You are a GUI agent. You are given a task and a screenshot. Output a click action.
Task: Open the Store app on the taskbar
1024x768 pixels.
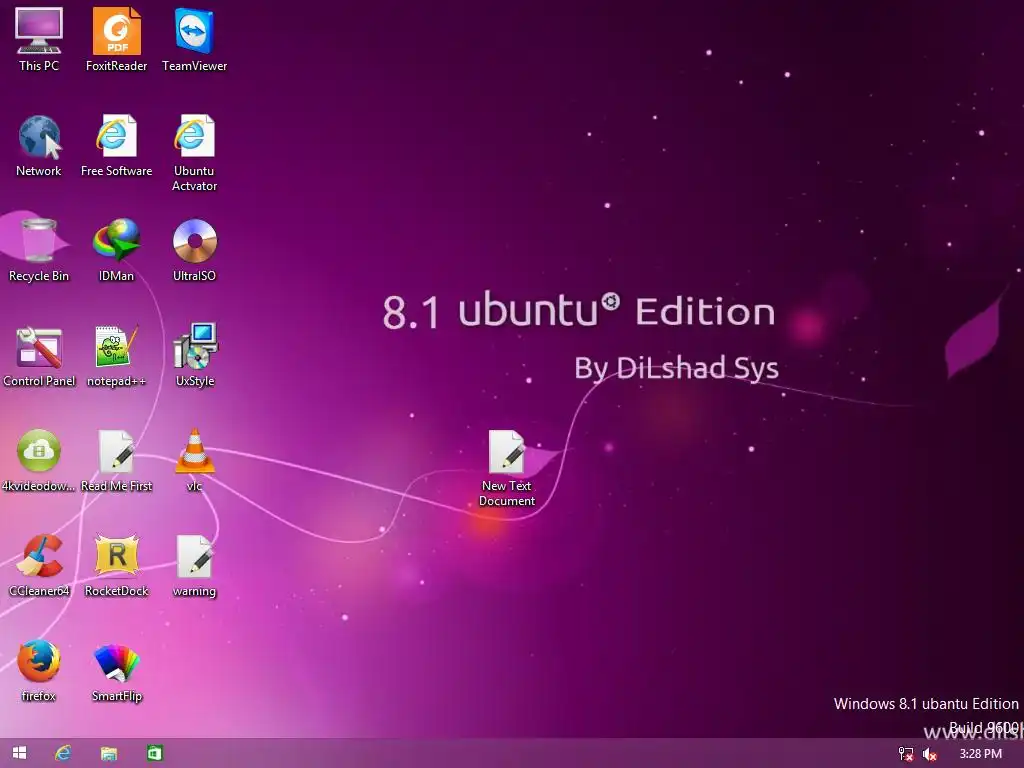(x=154, y=753)
